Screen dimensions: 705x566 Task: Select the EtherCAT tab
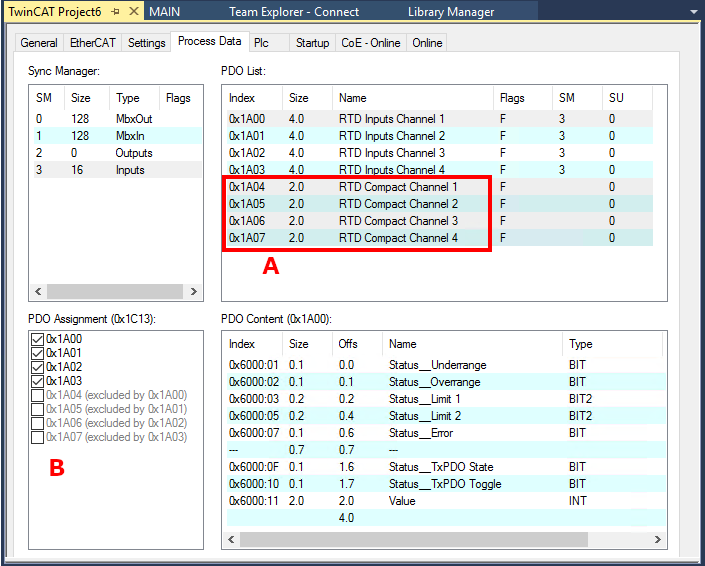93,43
